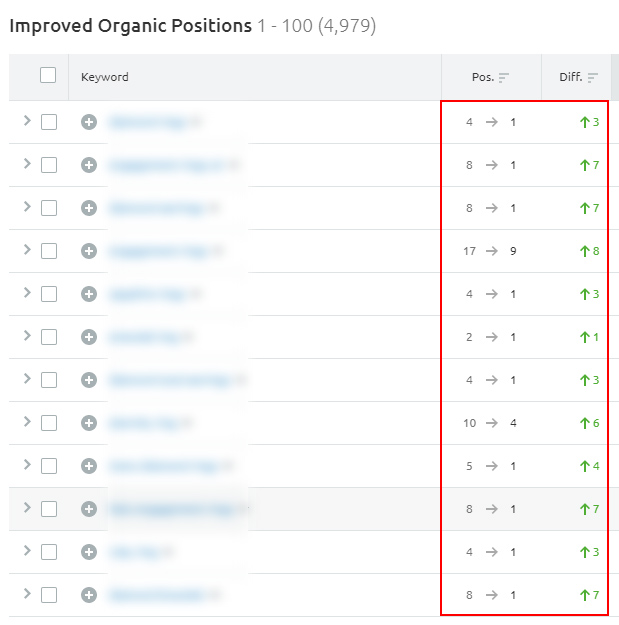
Task: Open keyword link in the 10 → 4 row
Action: (x=142, y=423)
